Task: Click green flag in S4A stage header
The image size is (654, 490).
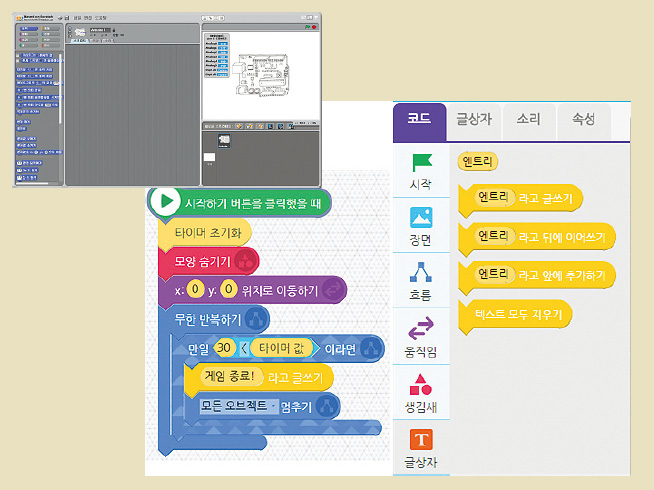Action: click(x=307, y=27)
